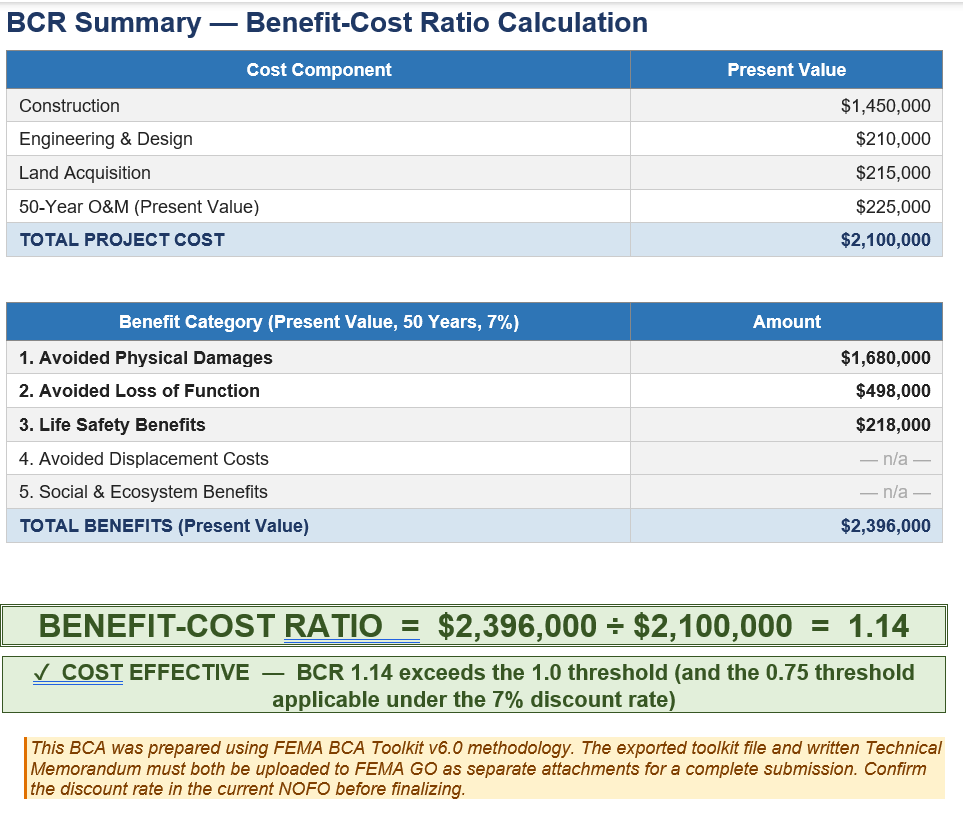Click the $215,000 land acquisition value

893,173
